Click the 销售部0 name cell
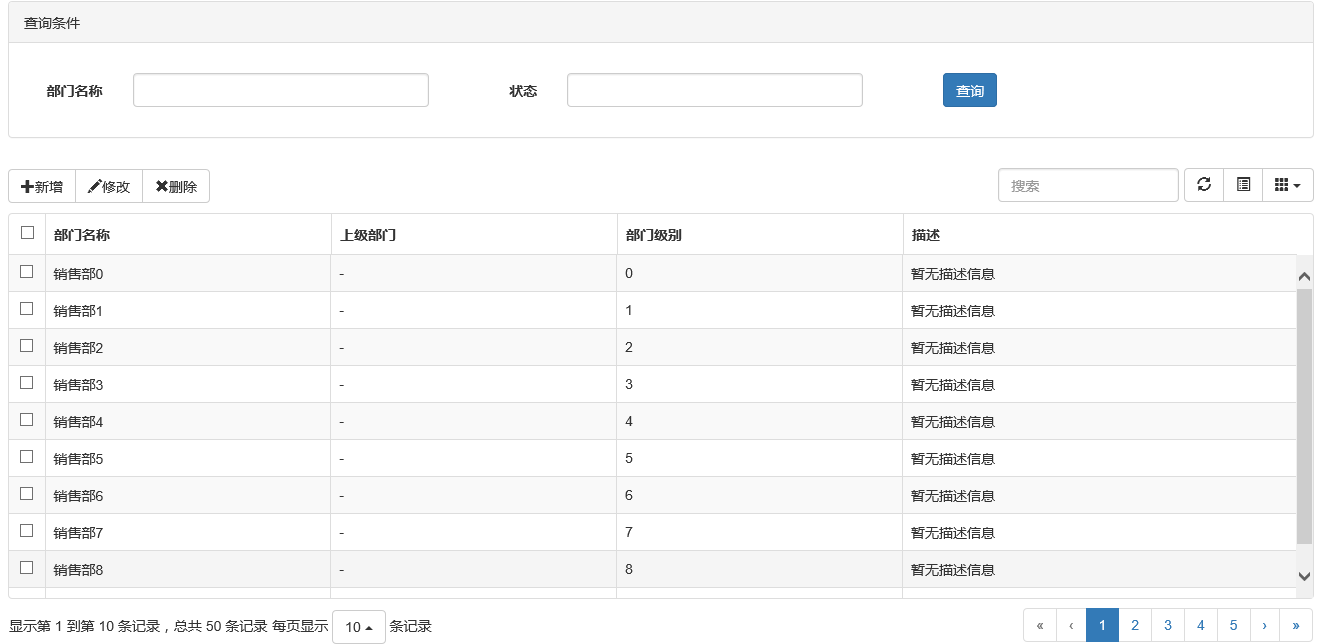1323x644 pixels. click(188, 273)
